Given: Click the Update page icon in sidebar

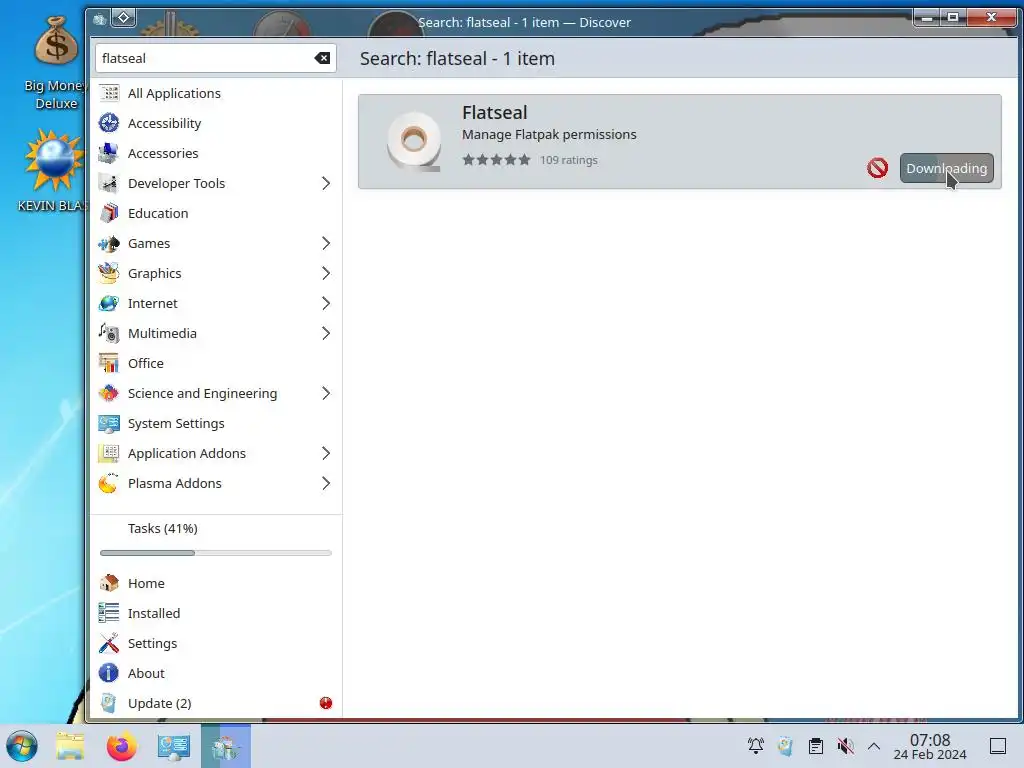Looking at the screenshot, I should click(109, 703).
